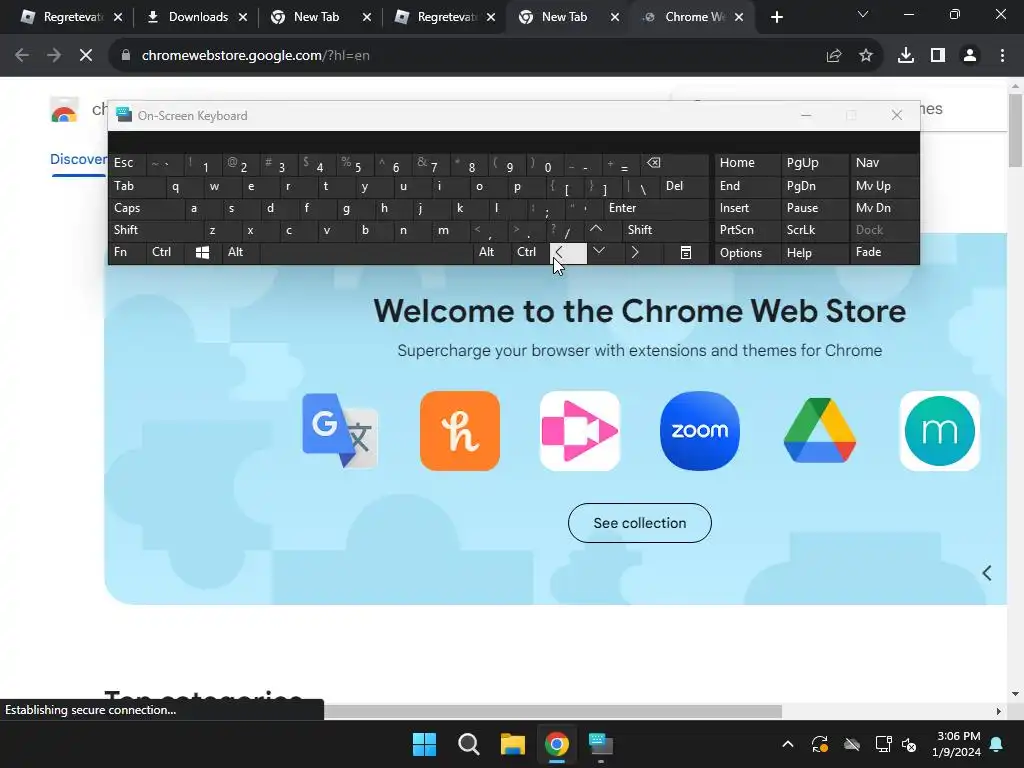The height and width of the screenshot is (768, 1024).
Task: Tap the up arrow key on On-Screen Keyboard
Action: point(596,230)
